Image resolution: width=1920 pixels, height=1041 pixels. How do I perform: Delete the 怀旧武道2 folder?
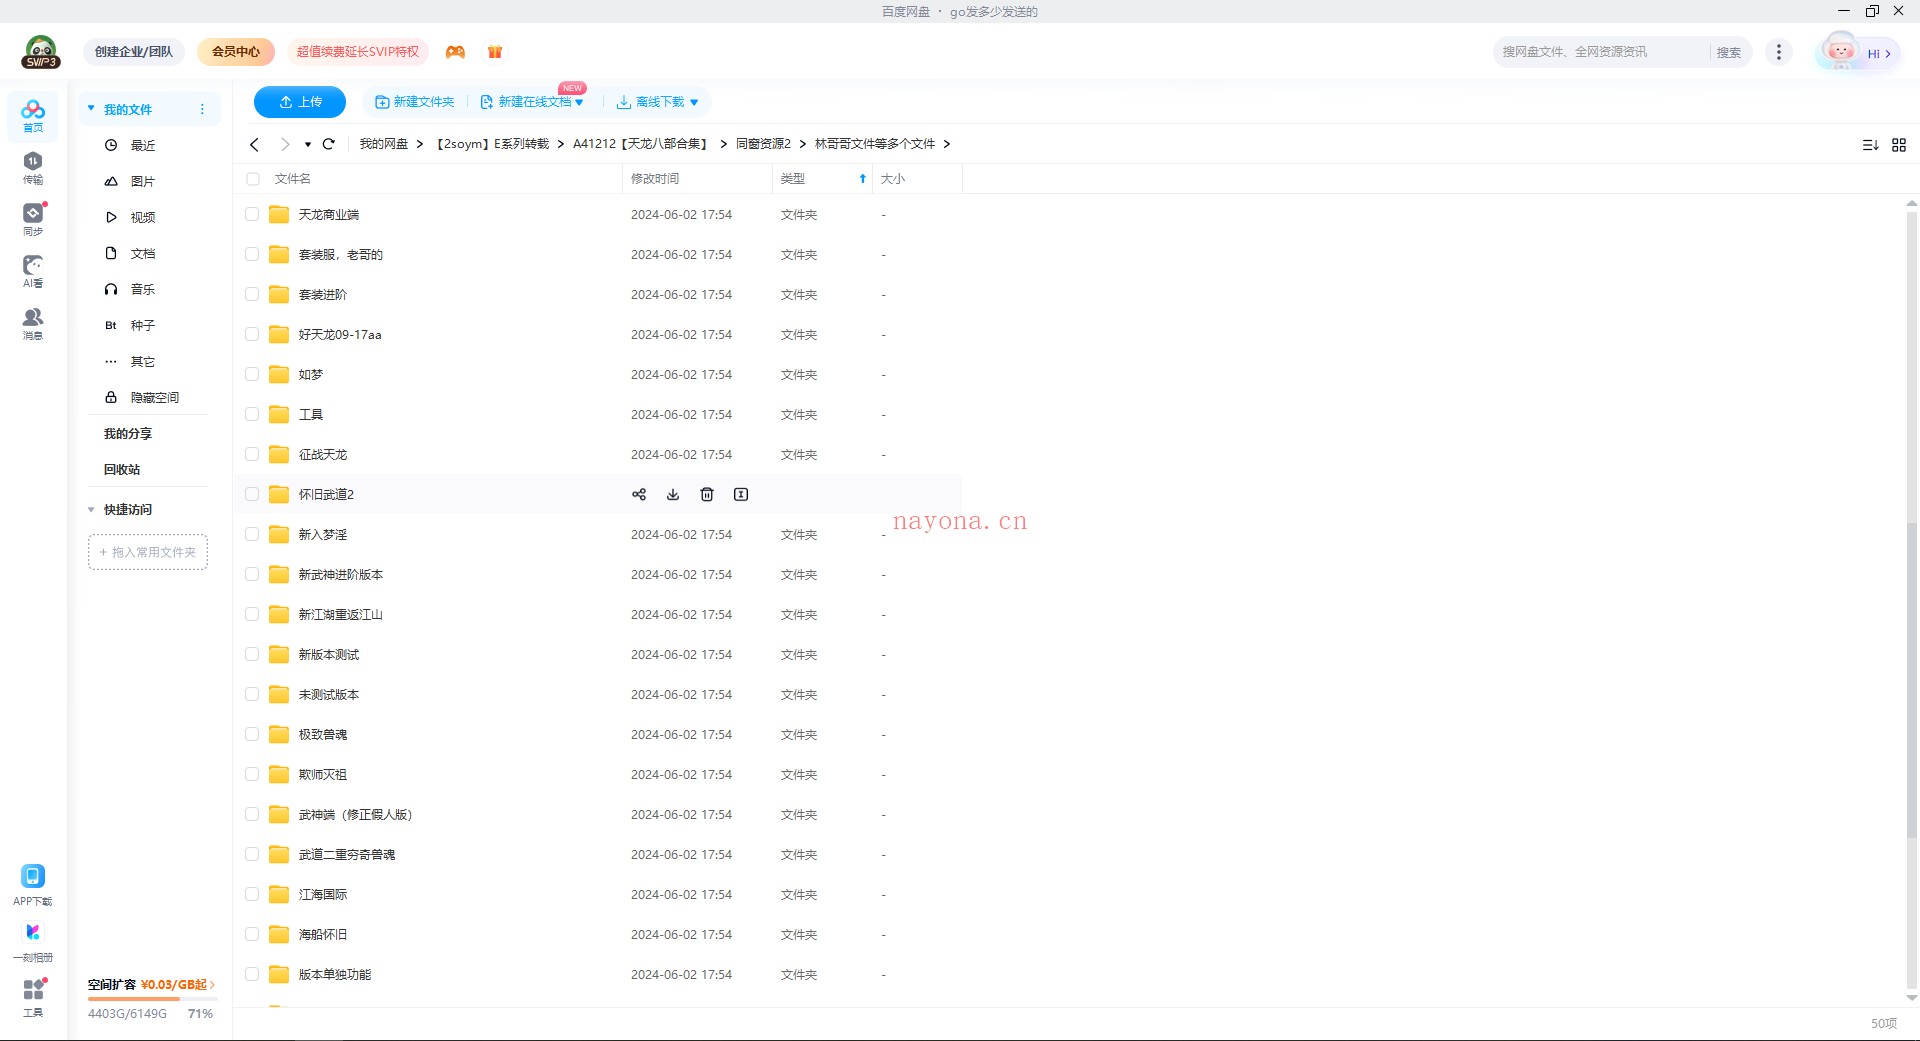707,494
